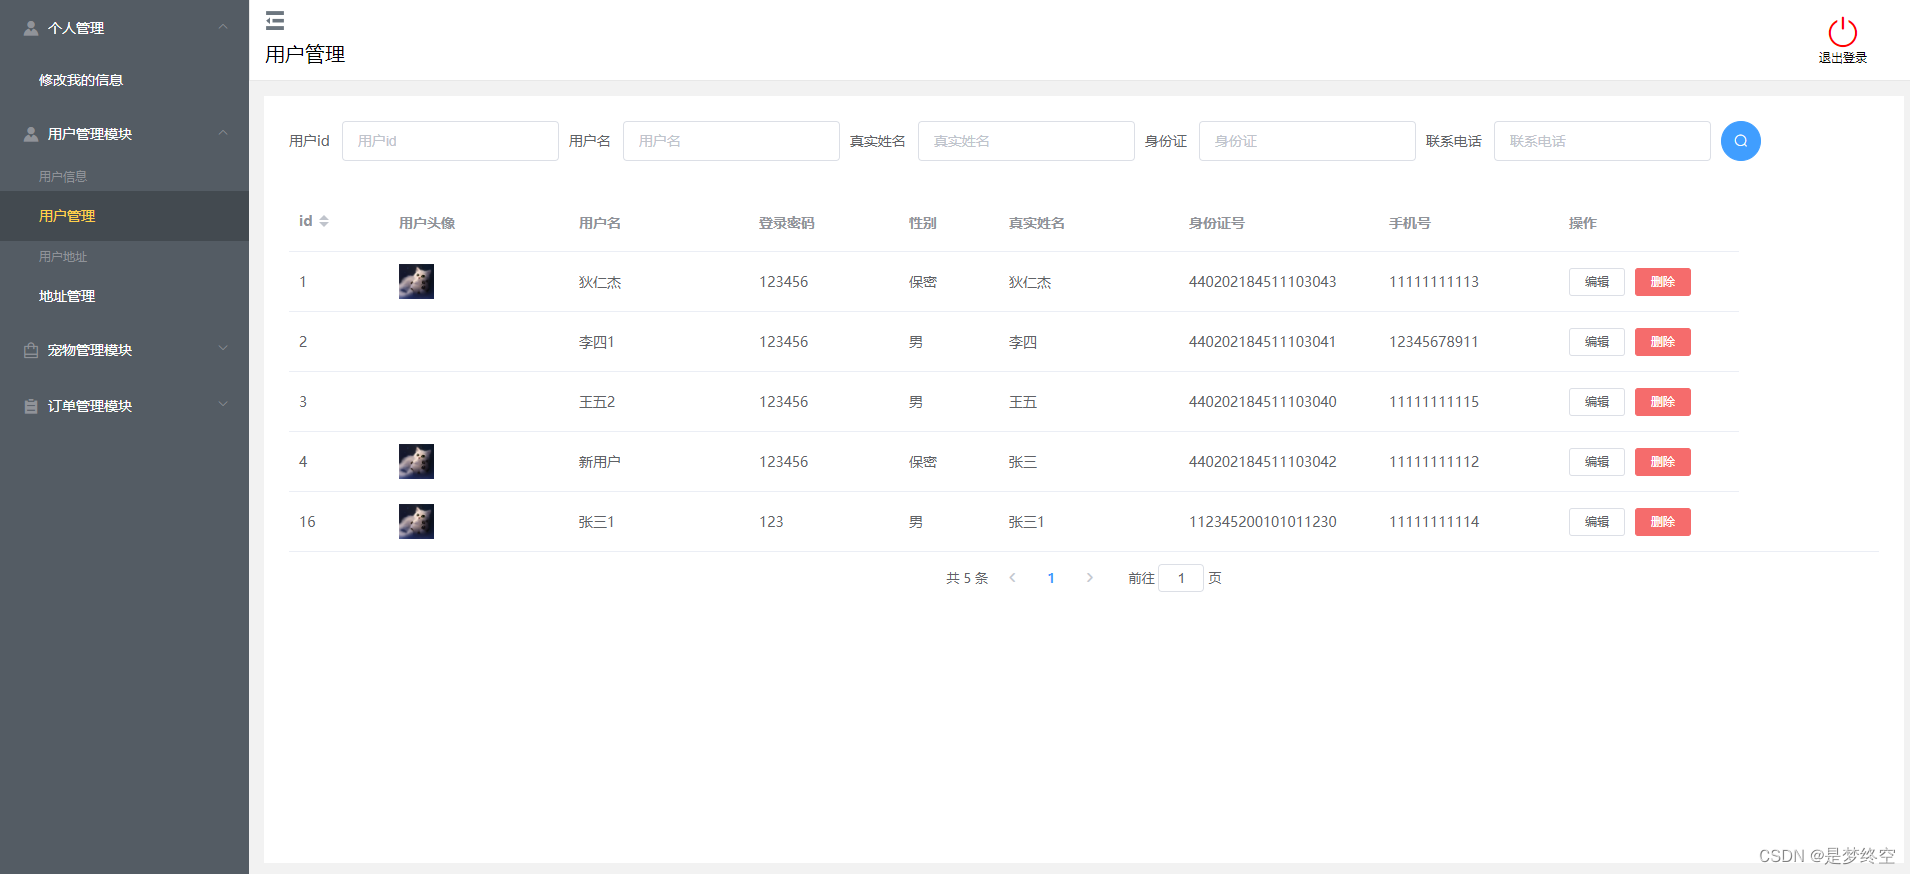
Task: Click phone number 11111111115
Action: [1433, 402]
